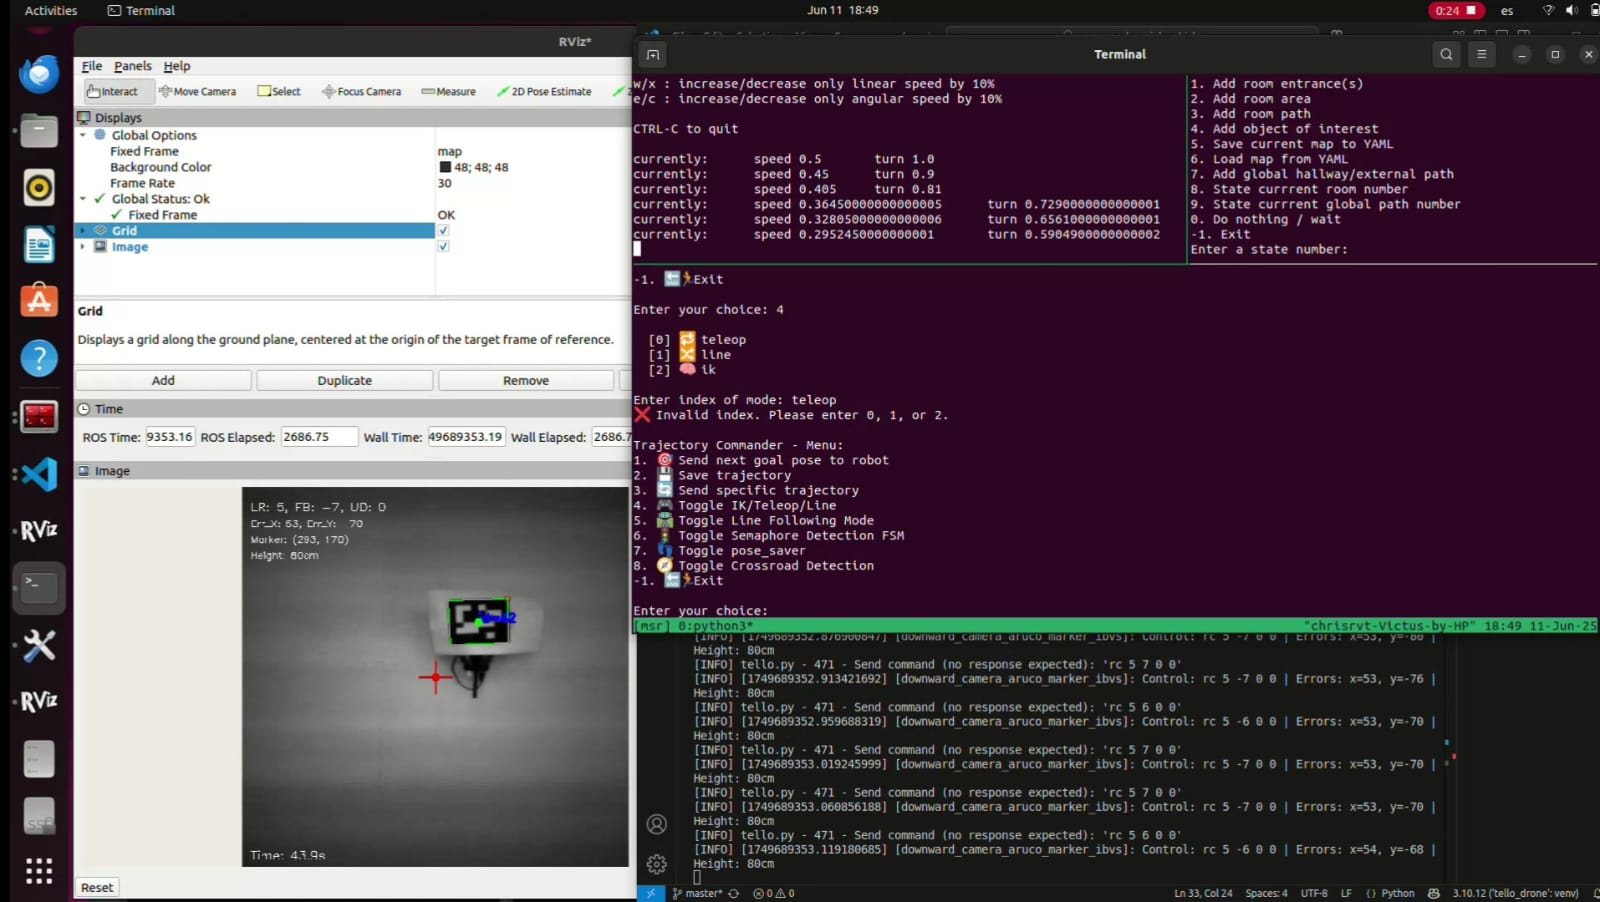Viewport: 1600px width, 902px height.
Task: Click the Duplicate button
Action: tap(344, 381)
